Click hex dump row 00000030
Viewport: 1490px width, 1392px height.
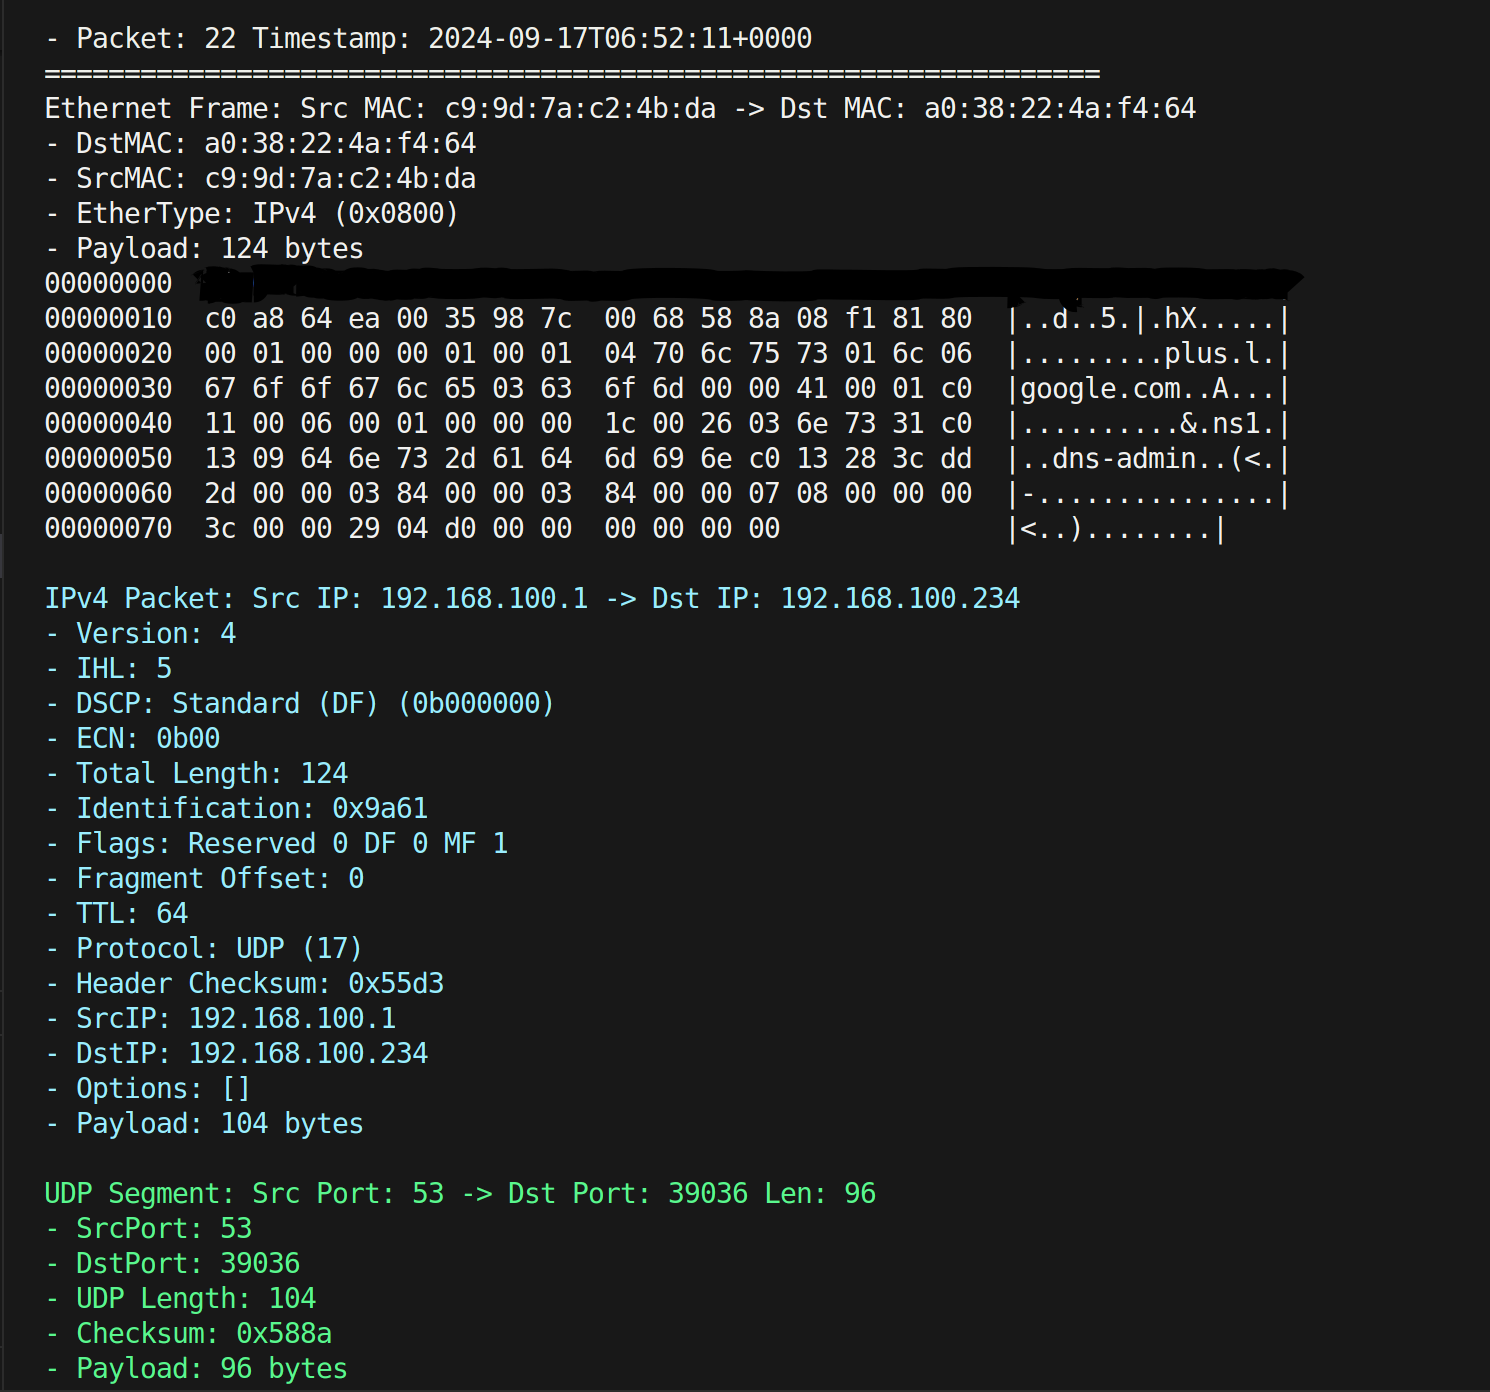(667, 389)
